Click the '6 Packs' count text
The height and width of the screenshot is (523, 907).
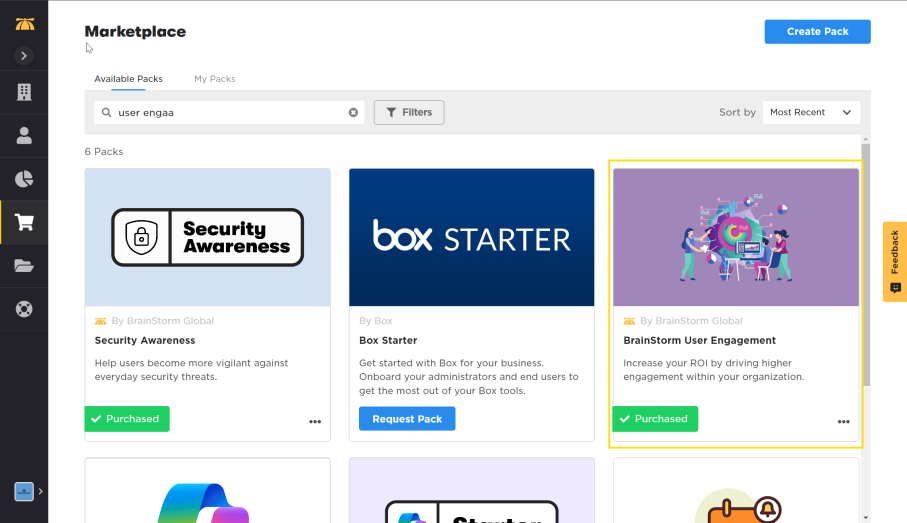click(x=104, y=152)
